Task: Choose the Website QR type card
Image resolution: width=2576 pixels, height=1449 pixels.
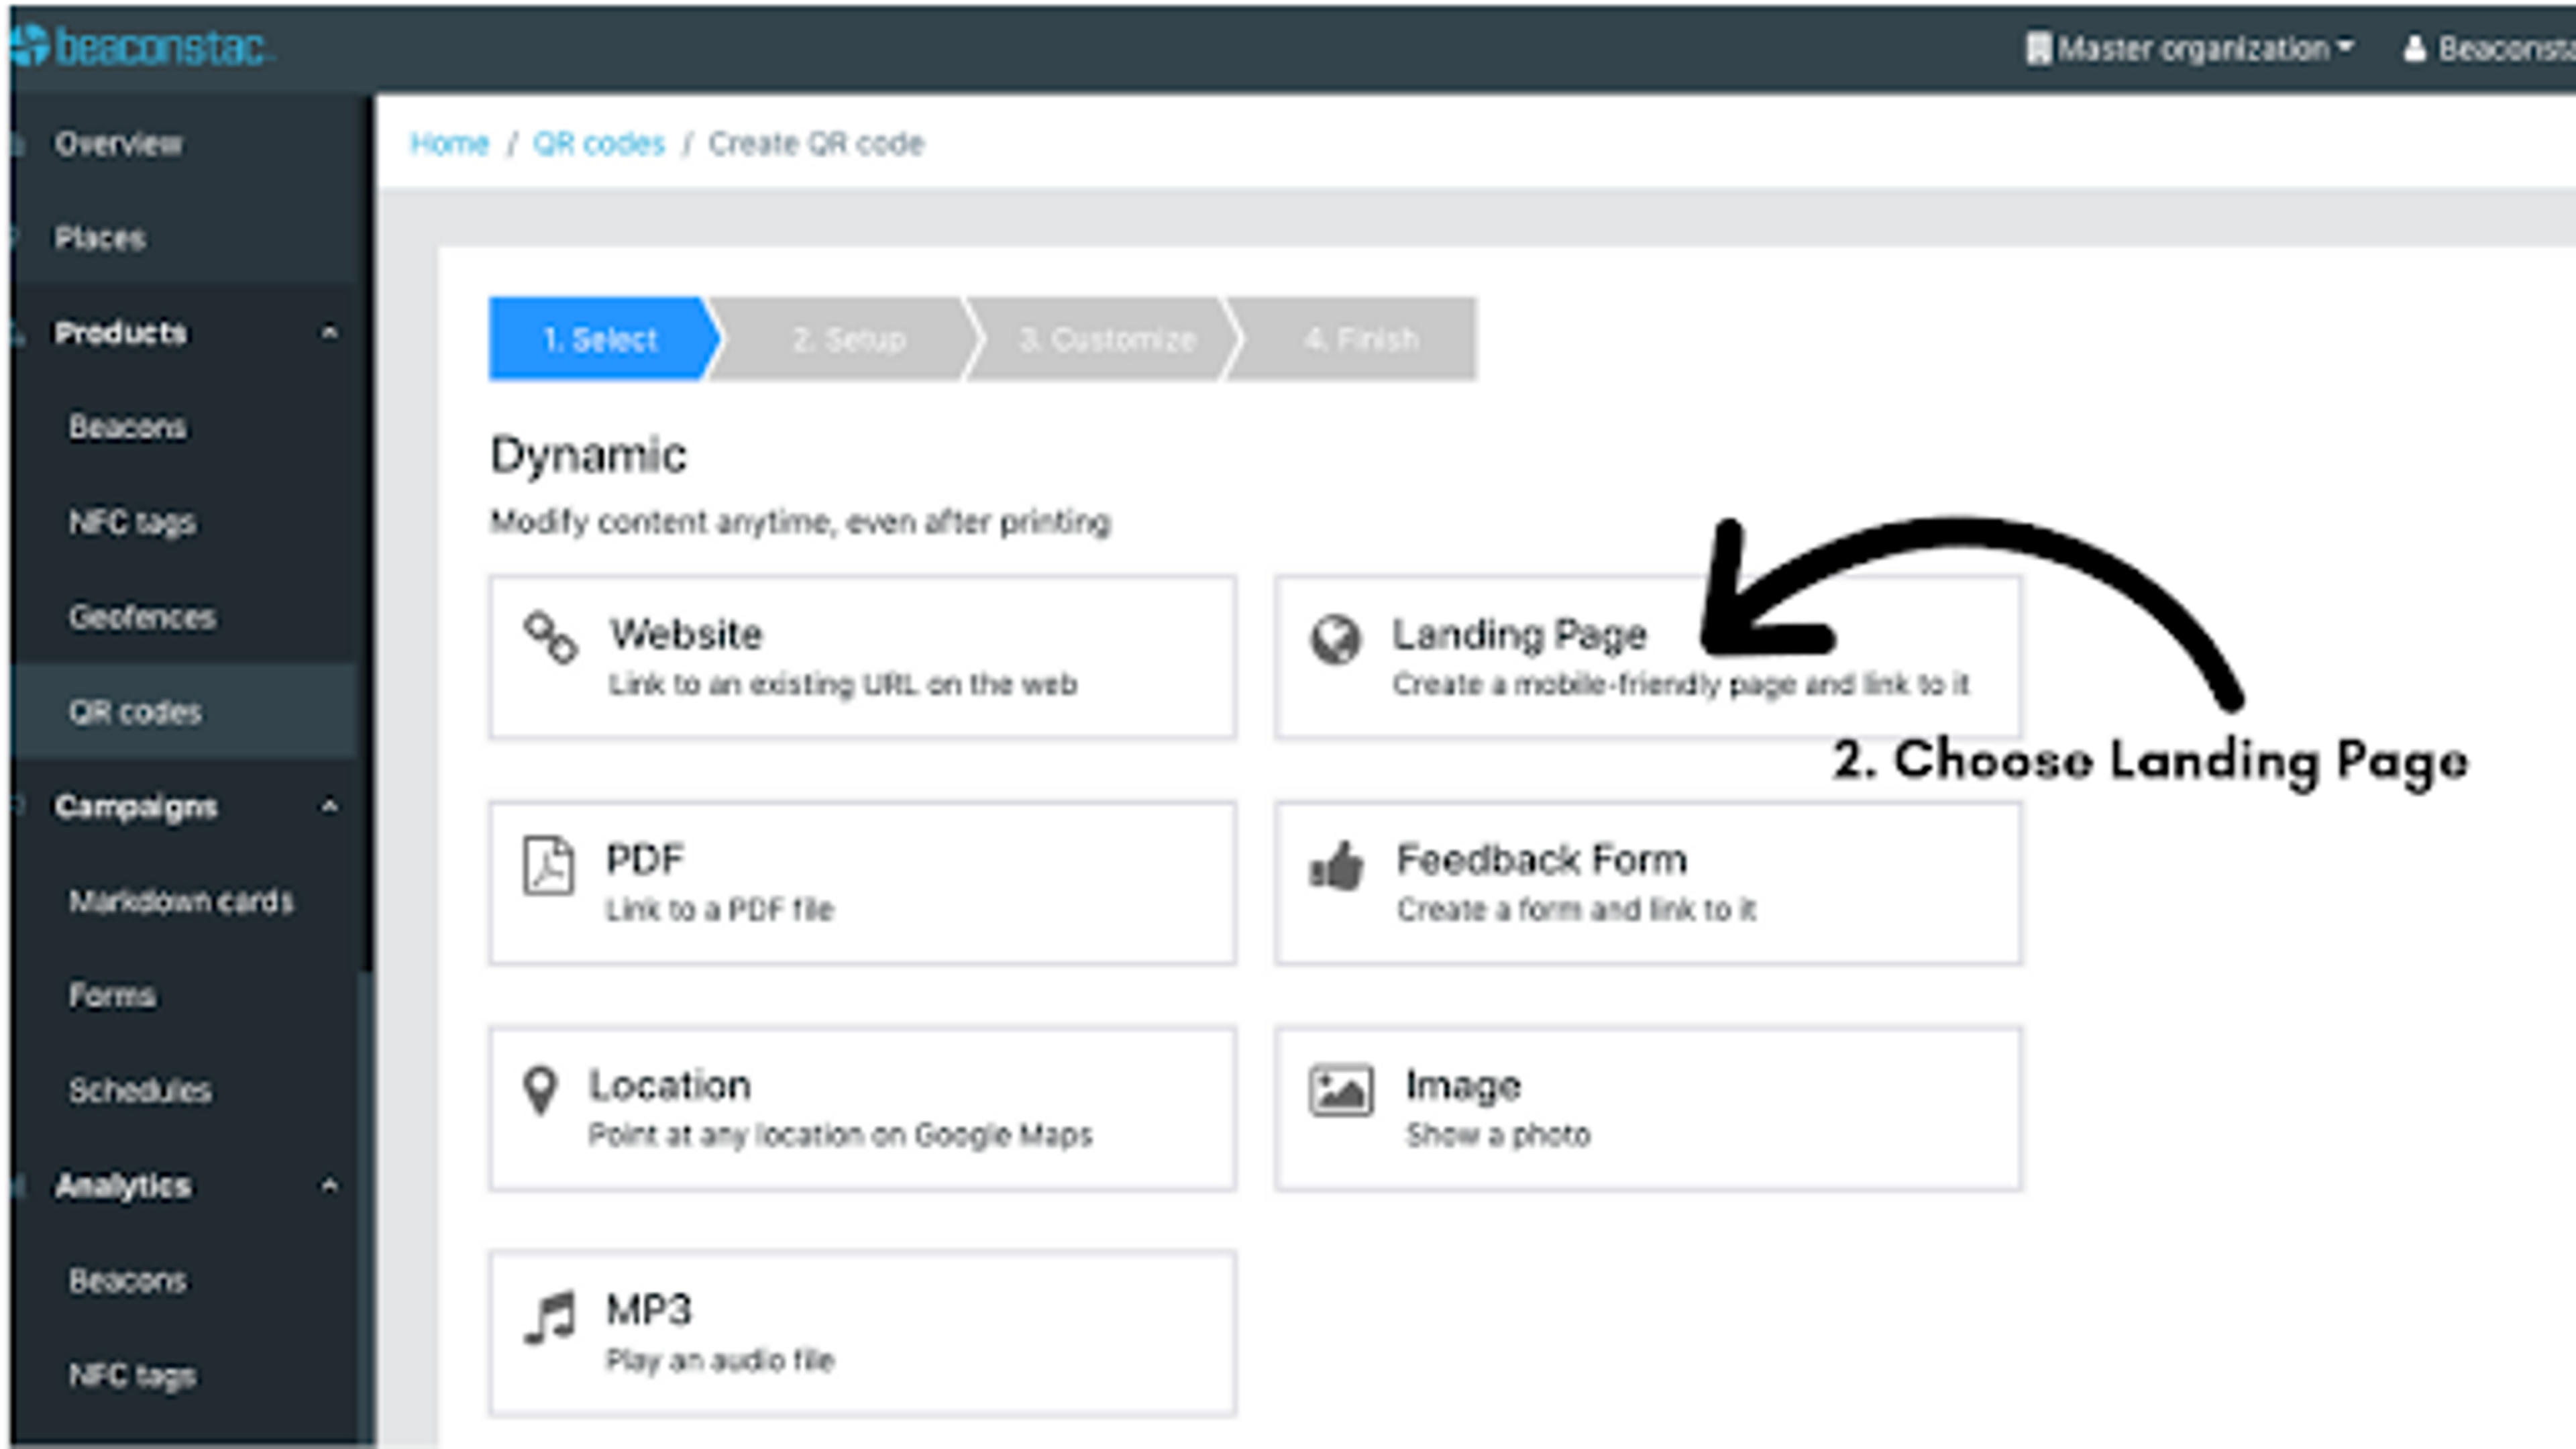Action: pyautogui.click(x=862, y=658)
